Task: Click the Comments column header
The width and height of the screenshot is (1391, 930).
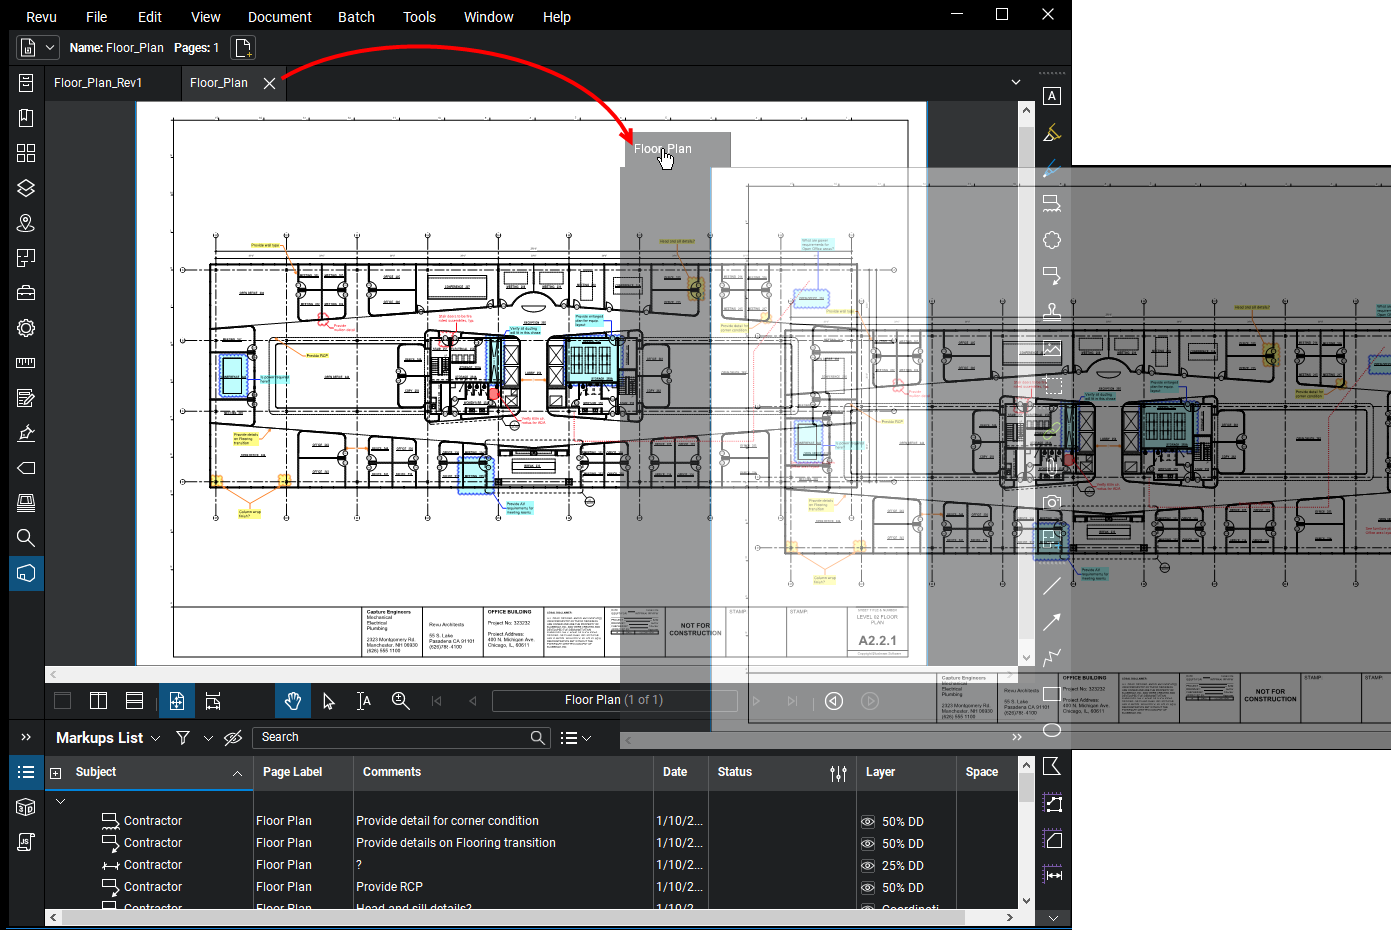Action: tap(392, 772)
